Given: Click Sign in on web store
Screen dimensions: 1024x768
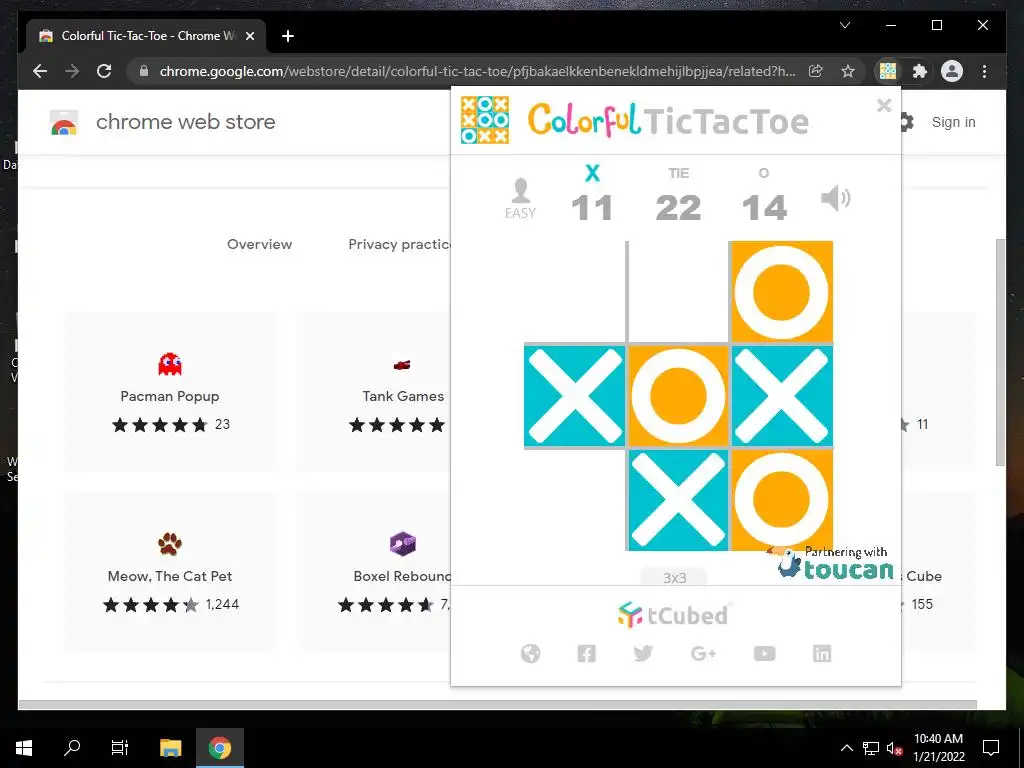Looking at the screenshot, I should point(953,122).
